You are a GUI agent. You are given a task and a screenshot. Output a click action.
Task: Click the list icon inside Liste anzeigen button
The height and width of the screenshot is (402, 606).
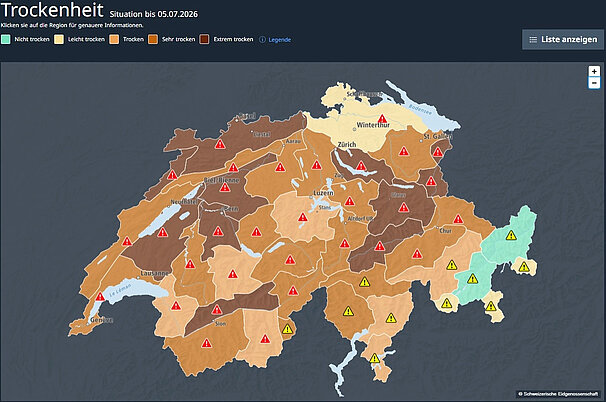(x=533, y=39)
